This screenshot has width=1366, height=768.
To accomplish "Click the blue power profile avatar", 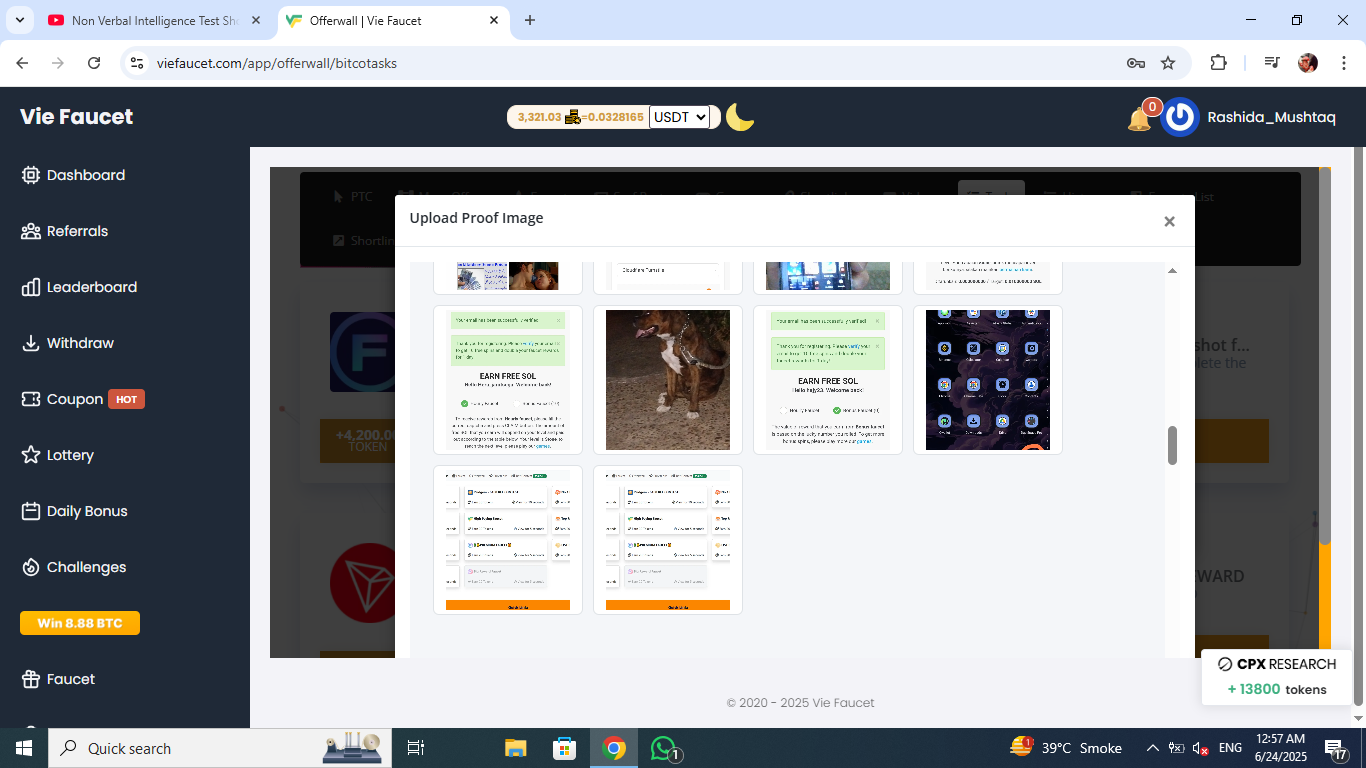I will point(1180,117).
